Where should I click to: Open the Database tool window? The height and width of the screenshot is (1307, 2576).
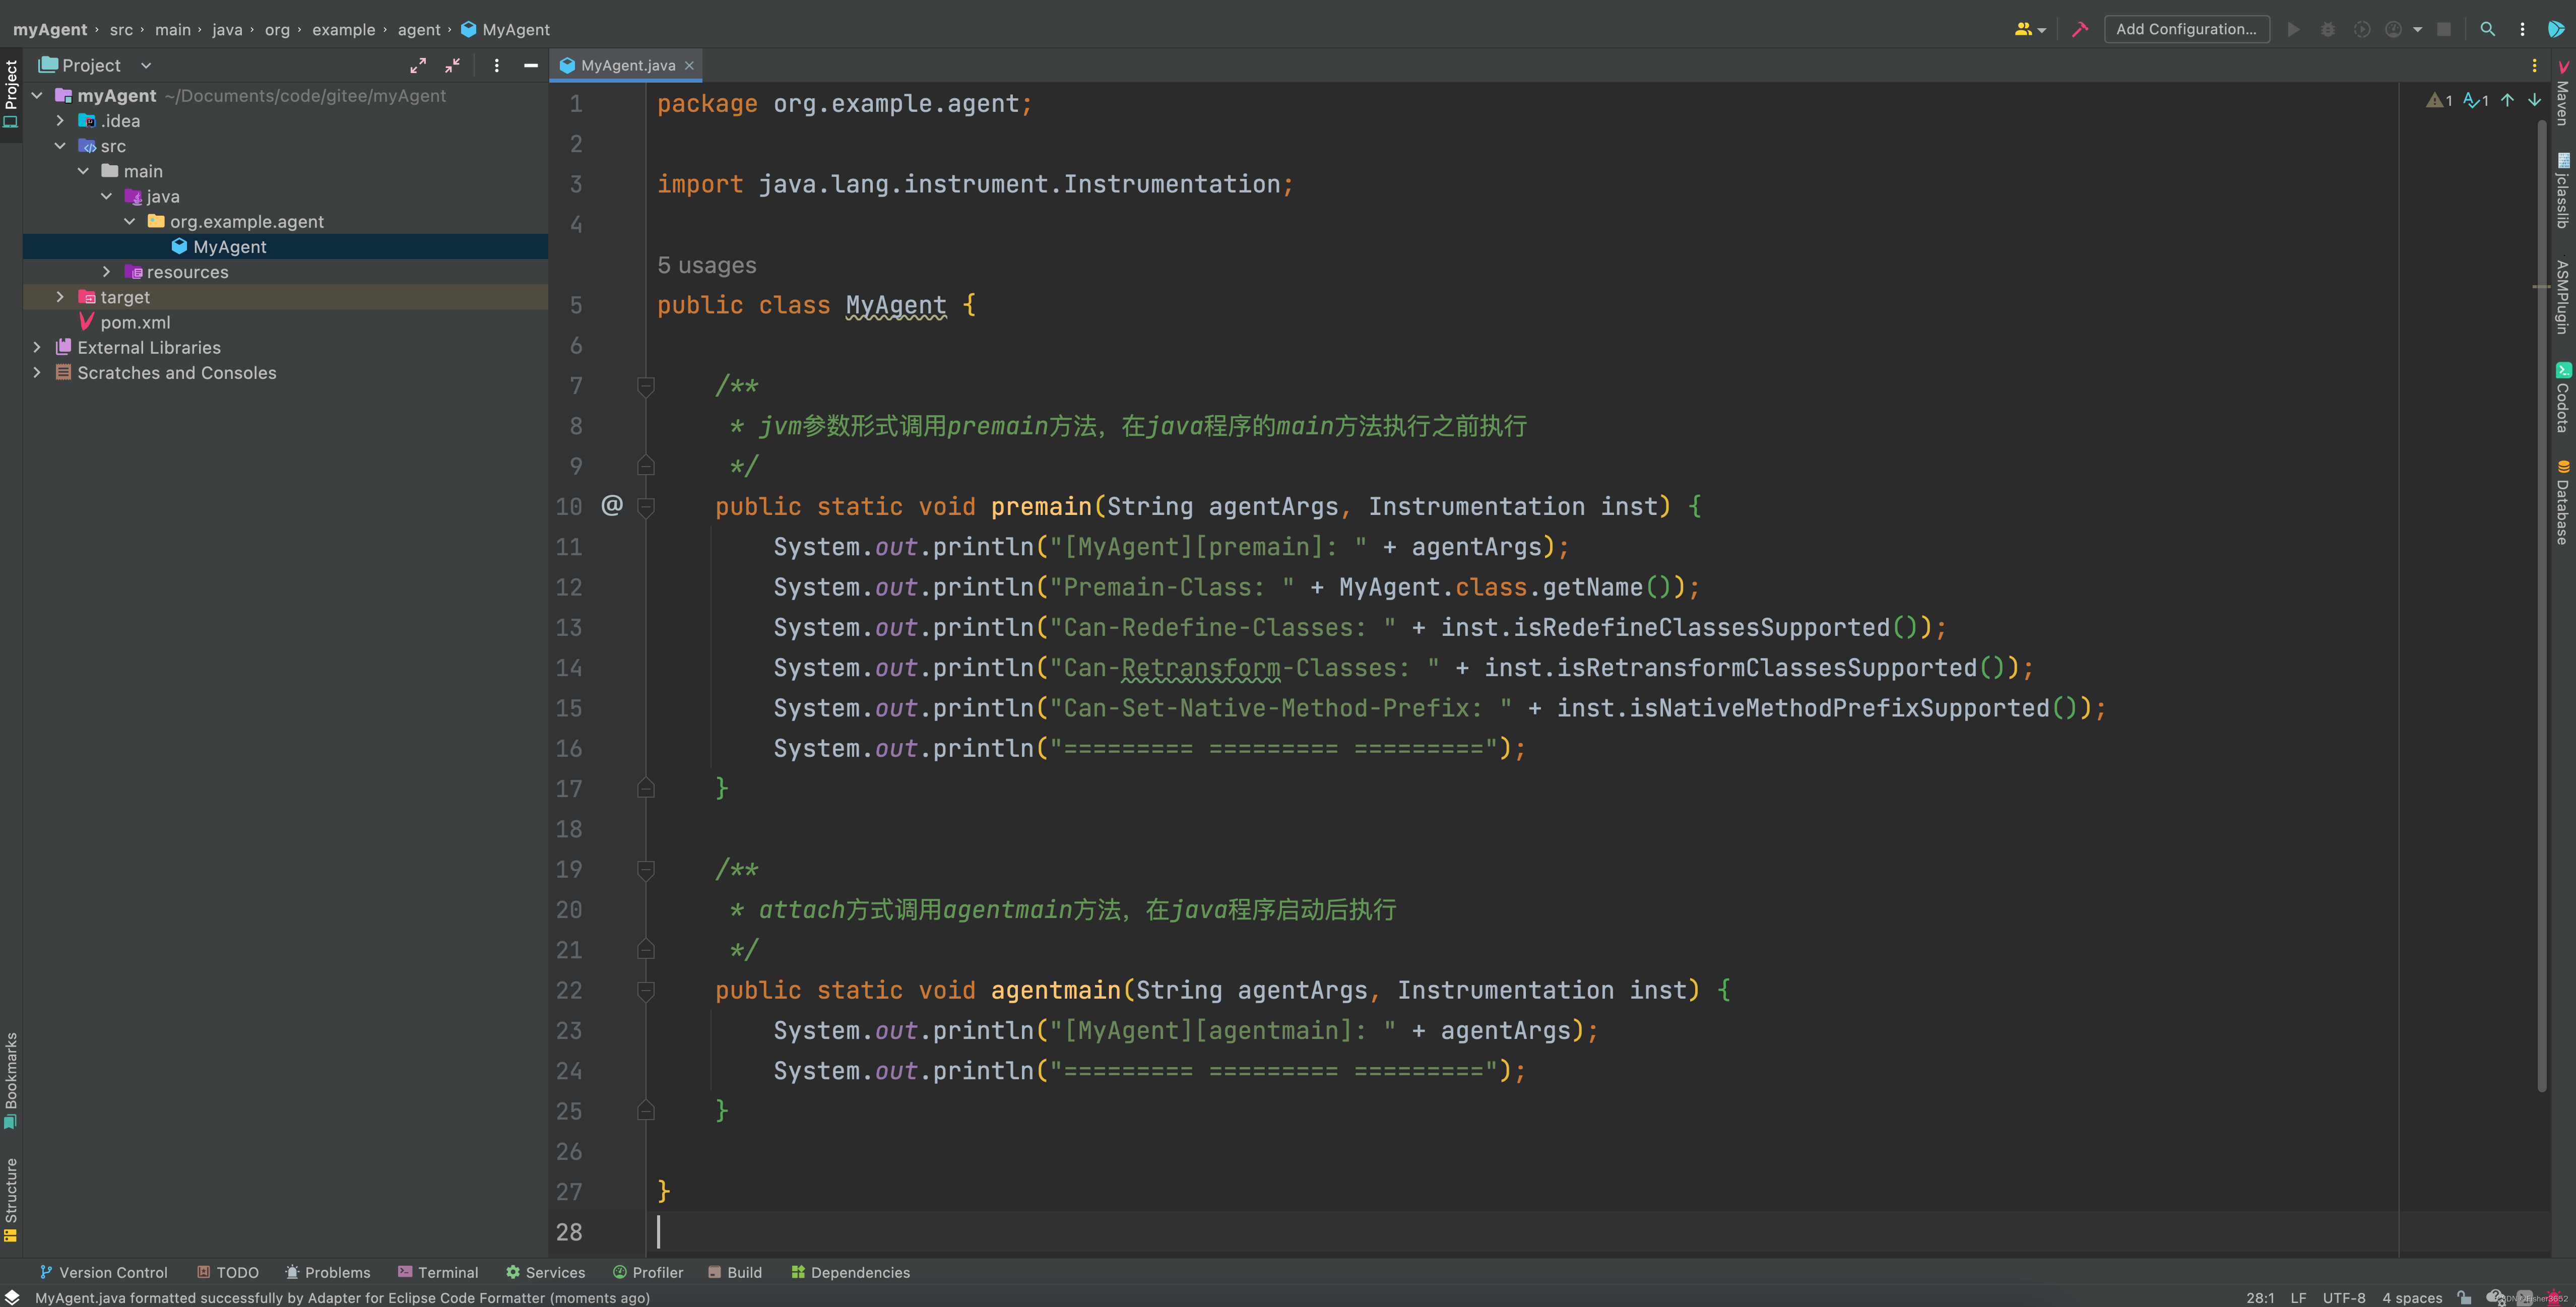click(x=2563, y=502)
